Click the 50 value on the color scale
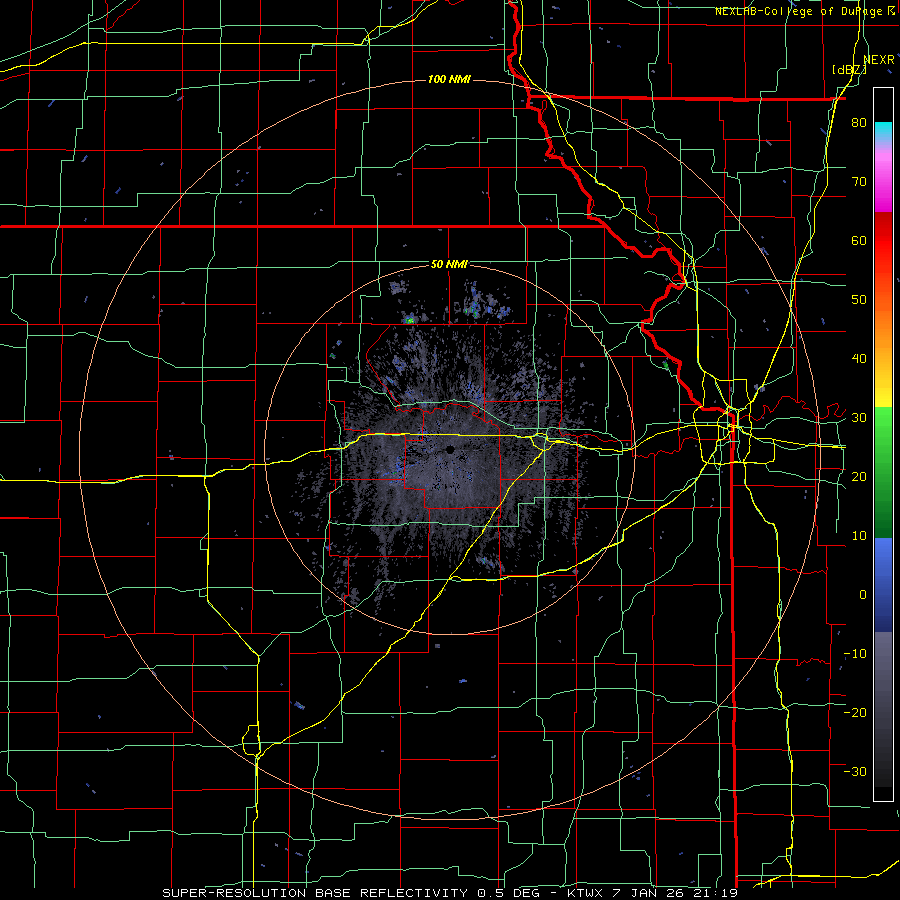The image size is (900, 900). click(859, 300)
